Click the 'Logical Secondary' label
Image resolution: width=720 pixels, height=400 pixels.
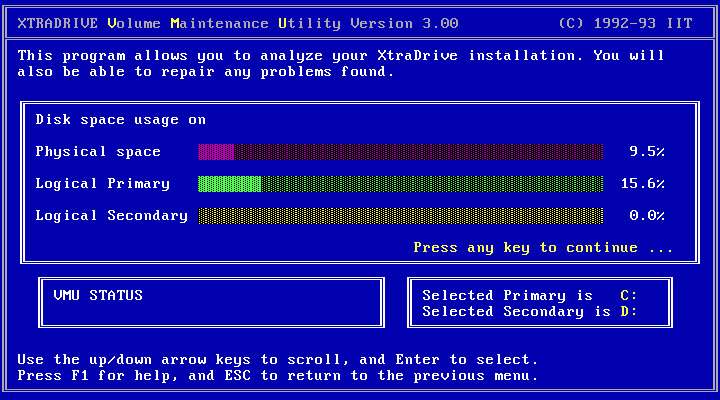[112, 216]
